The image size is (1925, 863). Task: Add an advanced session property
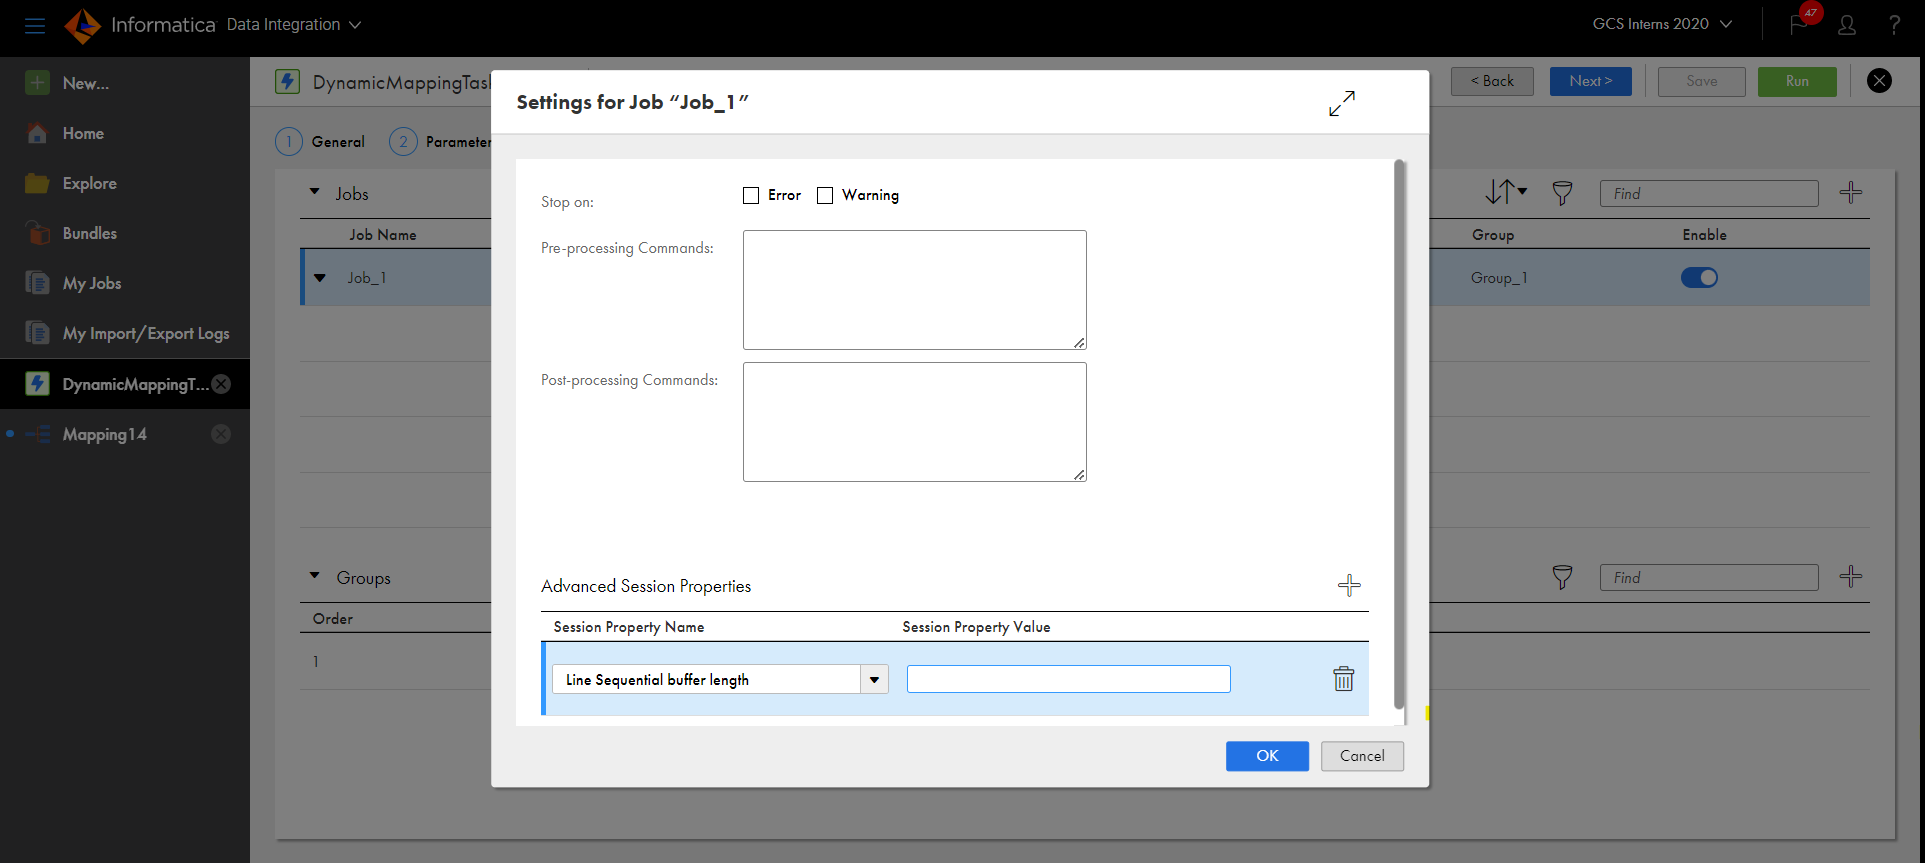click(1349, 585)
